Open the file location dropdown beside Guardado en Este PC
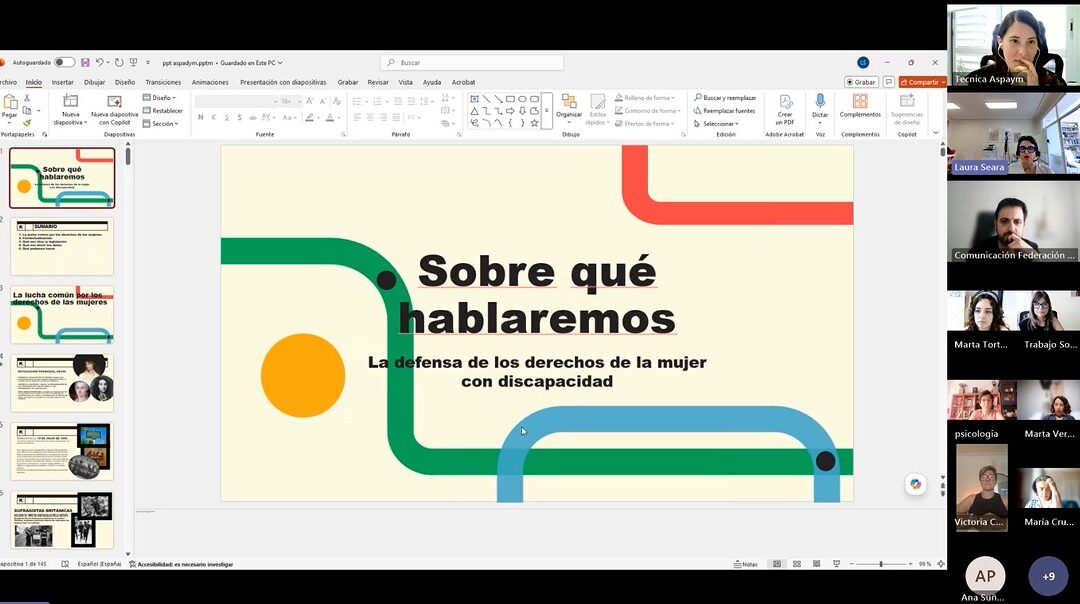This screenshot has width=1080, height=604. [280, 63]
